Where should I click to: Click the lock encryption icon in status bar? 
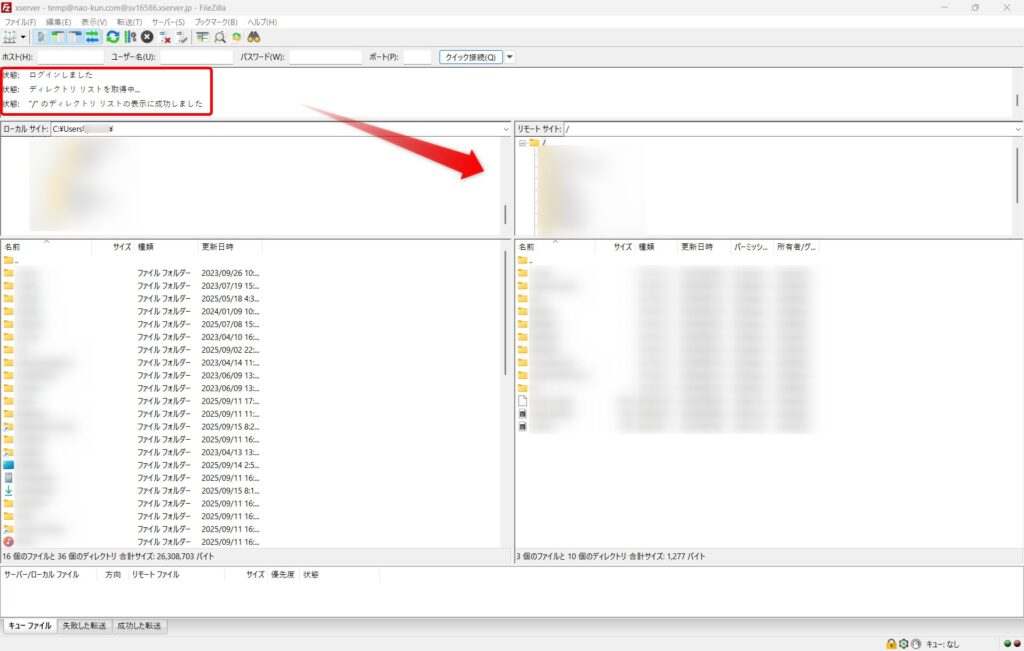pyautogui.click(x=890, y=643)
